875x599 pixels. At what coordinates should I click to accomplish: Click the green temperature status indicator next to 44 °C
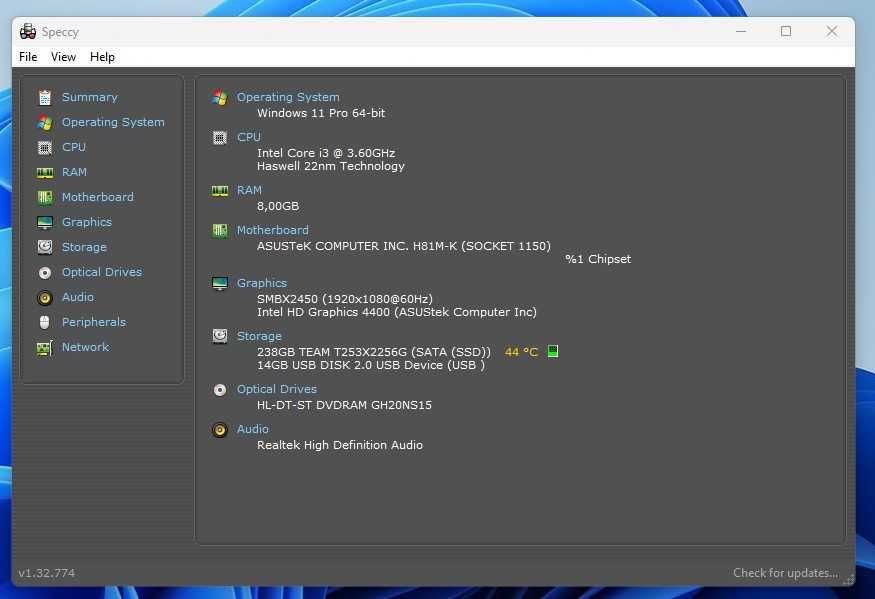pos(552,351)
